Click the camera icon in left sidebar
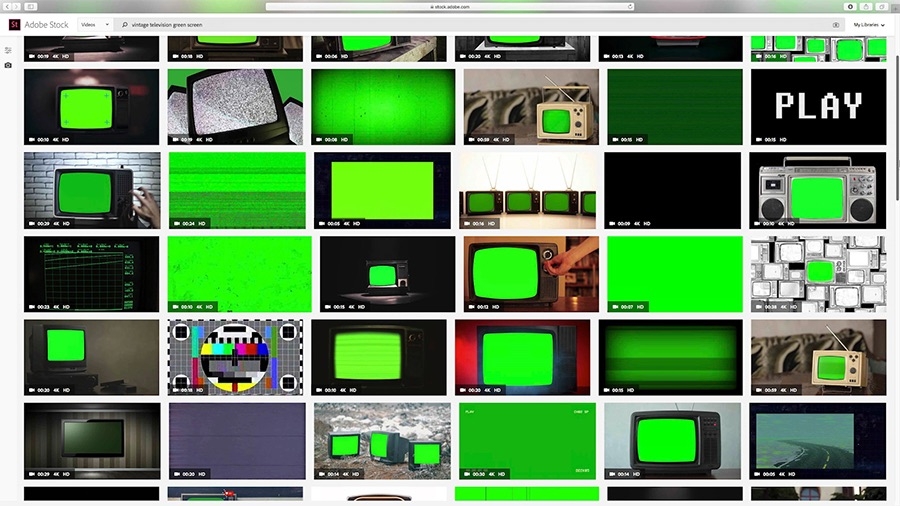The width and height of the screenshot is (900, 506). coord(8,65)
